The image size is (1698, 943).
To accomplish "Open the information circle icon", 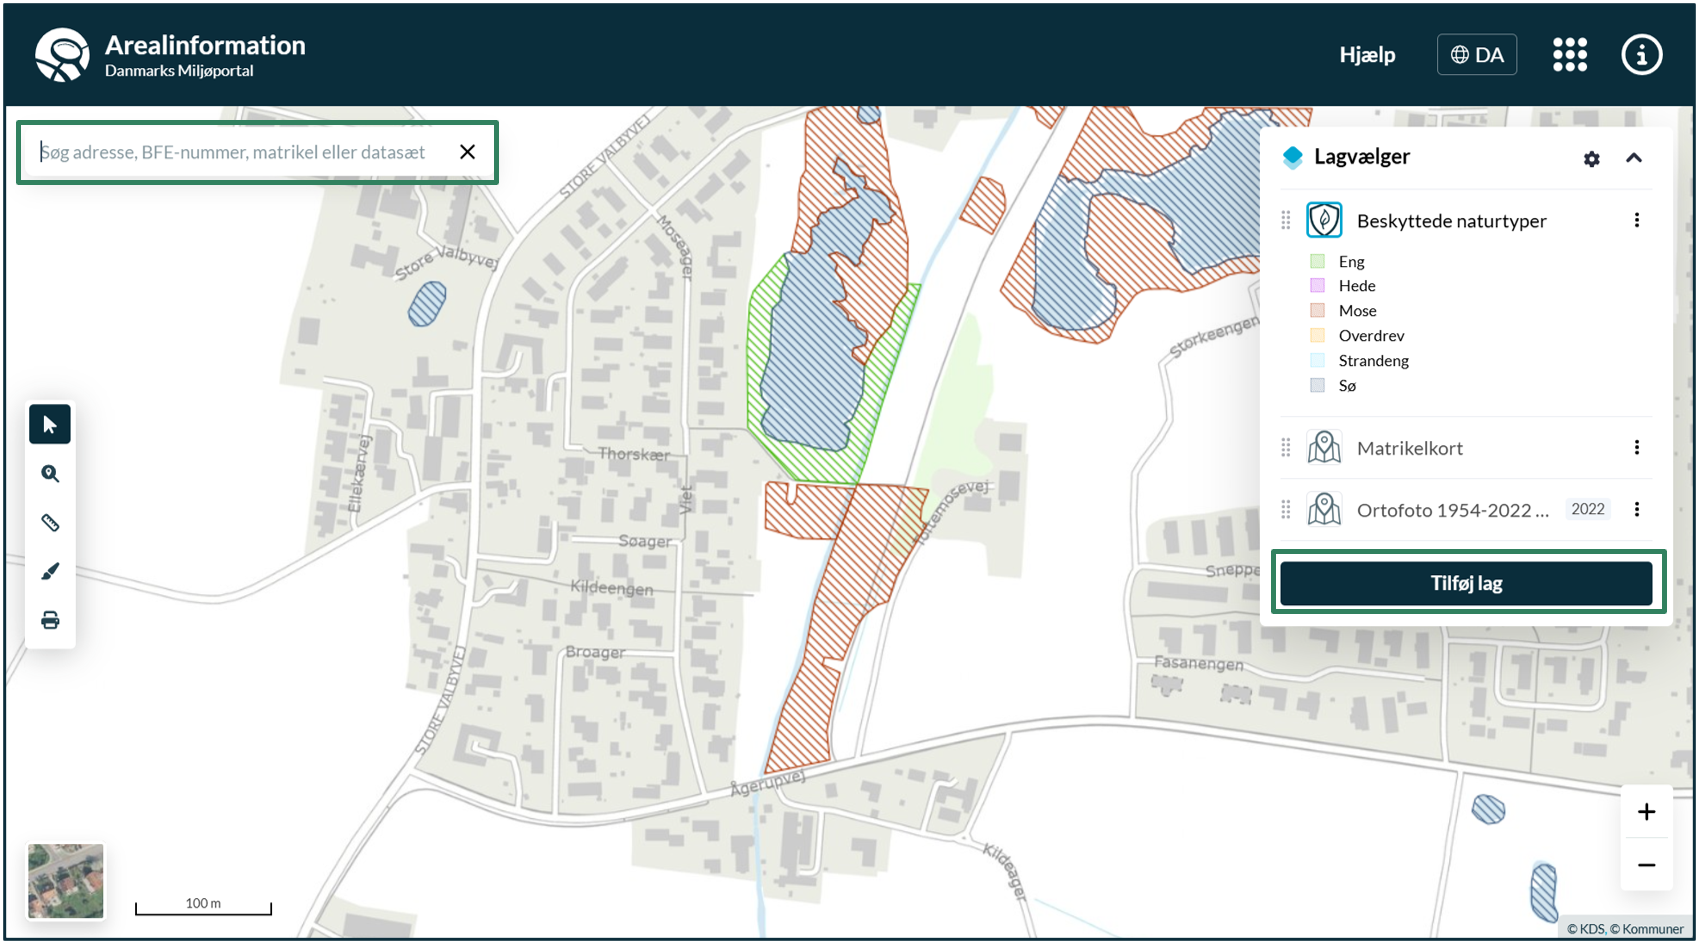I will point(1641,55).
